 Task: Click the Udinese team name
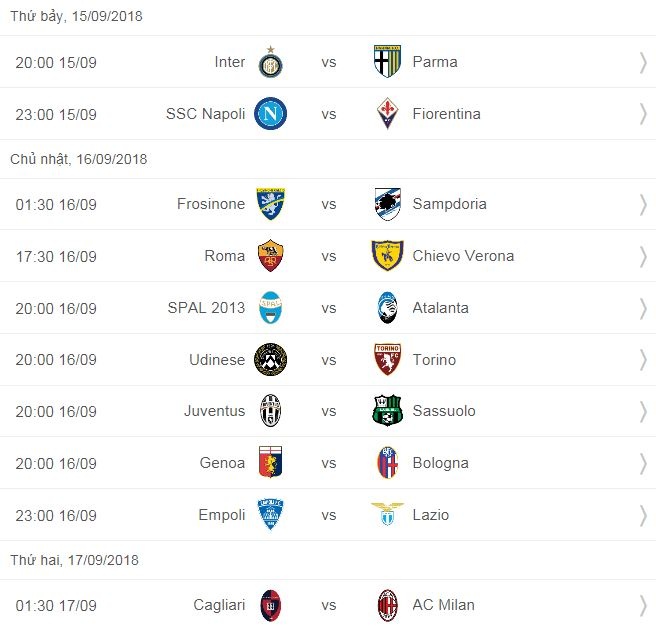217,360
